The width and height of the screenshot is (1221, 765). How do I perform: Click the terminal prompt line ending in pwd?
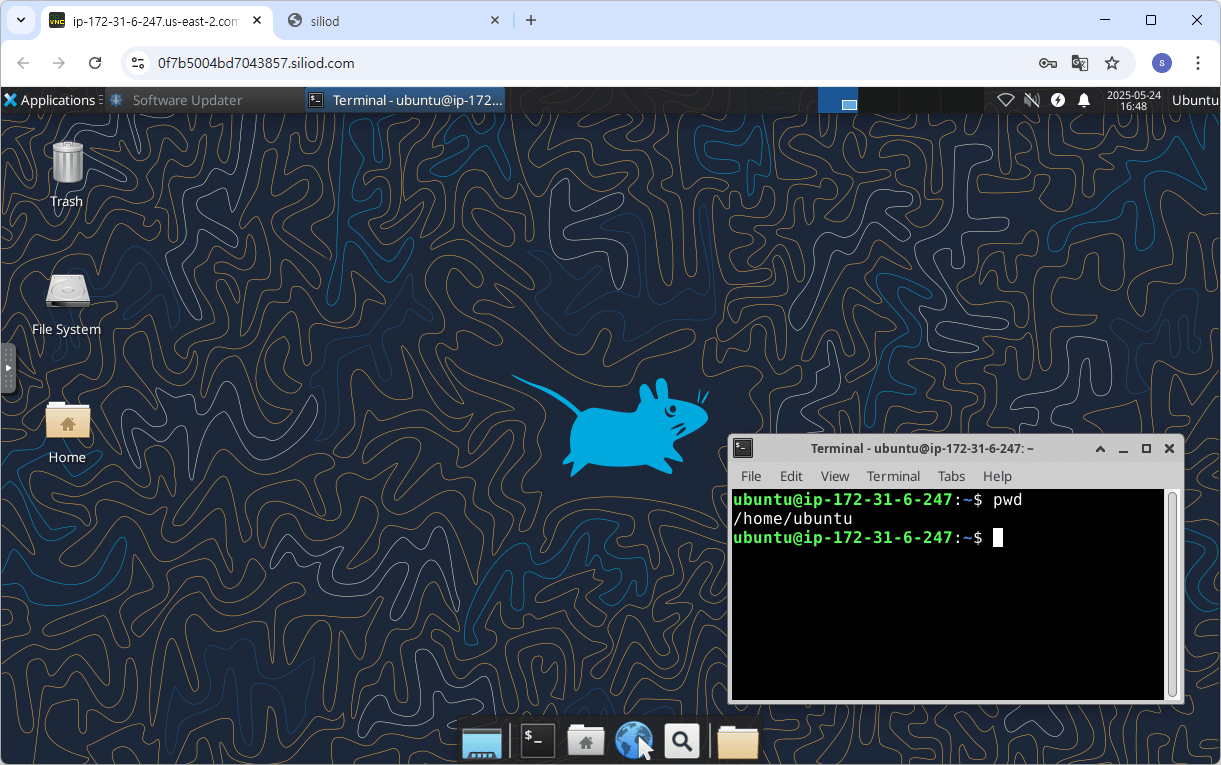click(877, 499)
